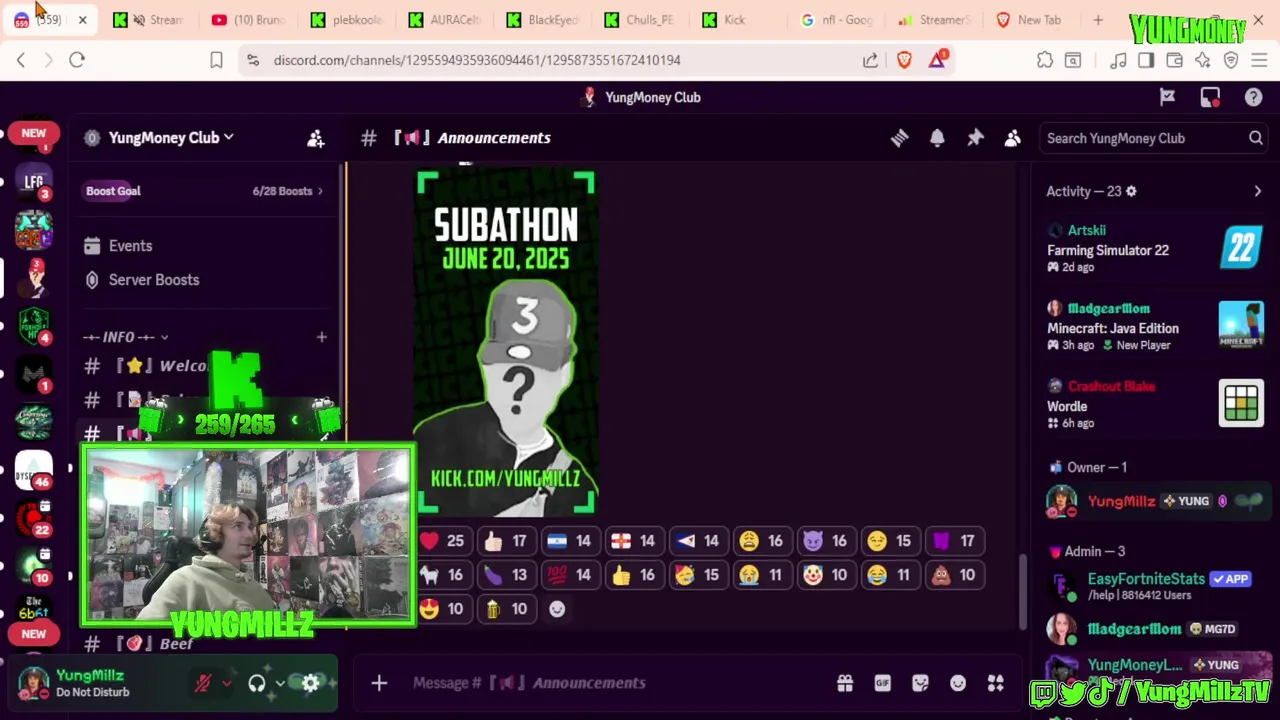The height and width of the screenshot is (720, 1280).
Task: Click the Message Announcements input box
Action: [x=620, y=683]
